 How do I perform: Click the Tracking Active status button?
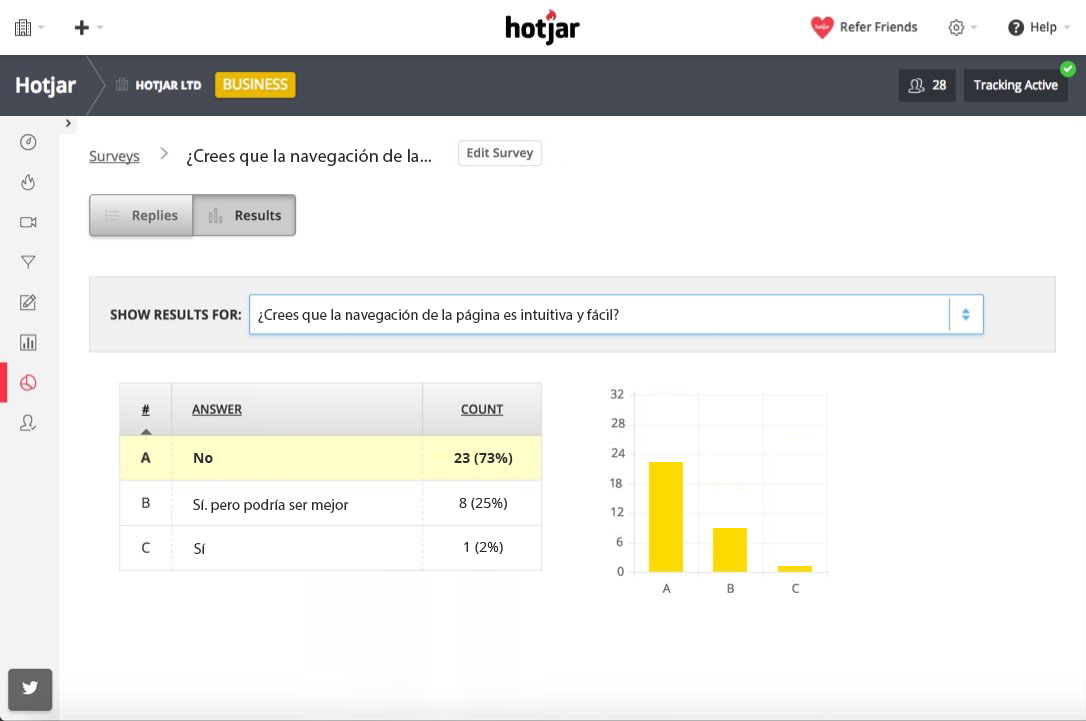point(1015,85)
